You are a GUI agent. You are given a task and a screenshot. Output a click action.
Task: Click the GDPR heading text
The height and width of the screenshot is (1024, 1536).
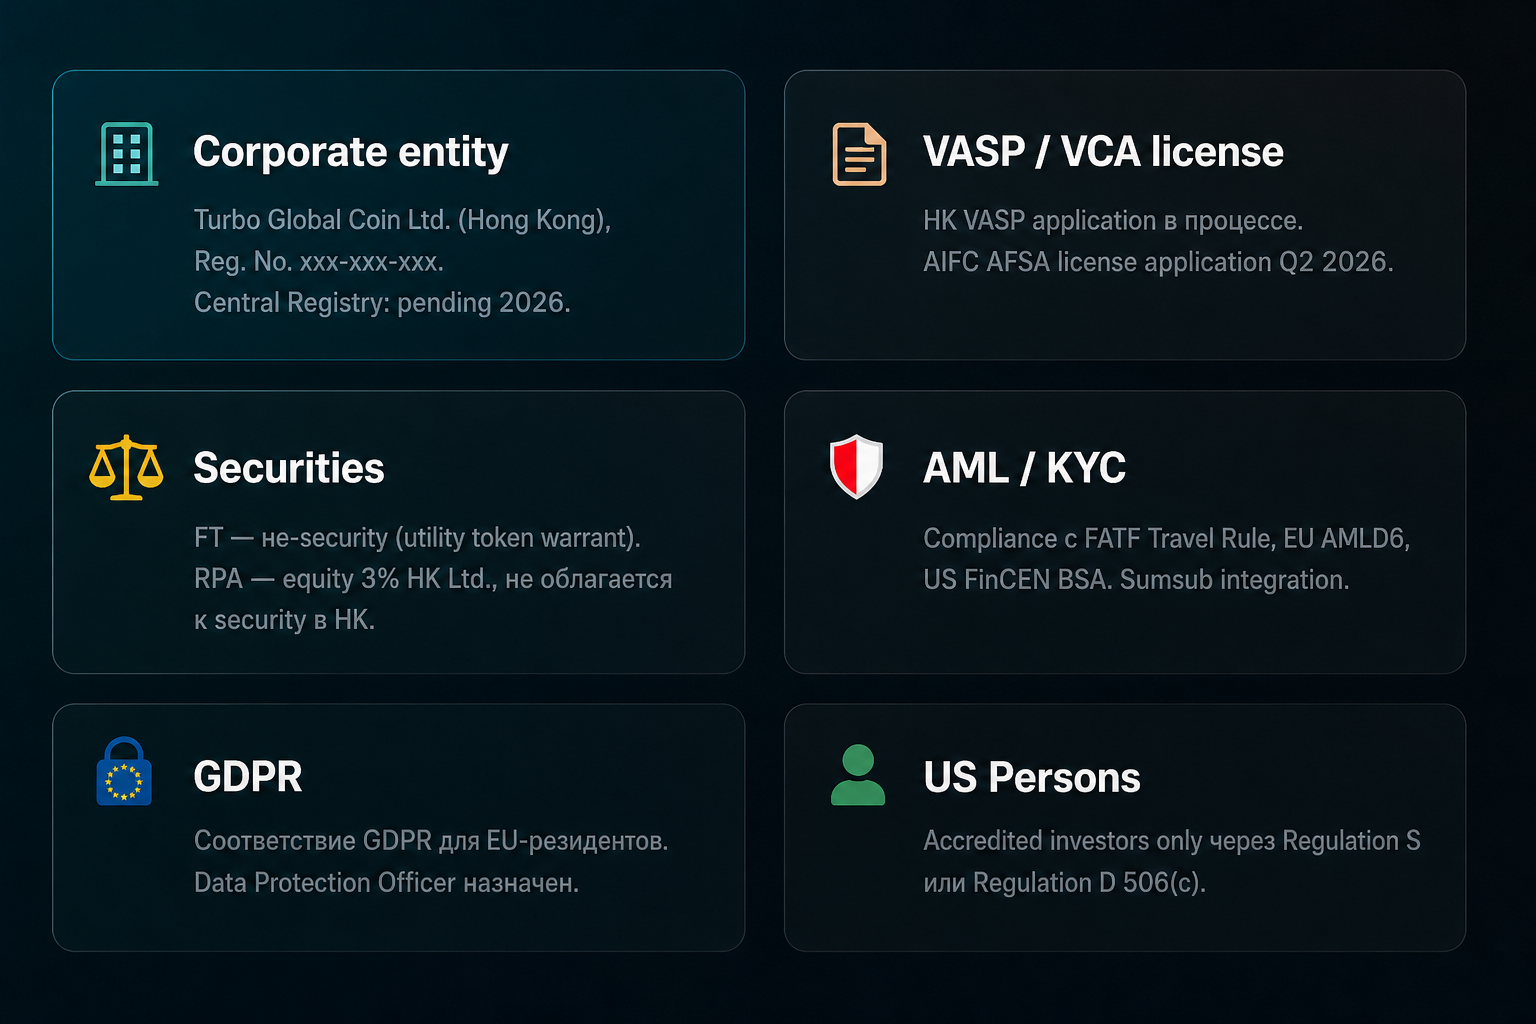pos(248,777)
